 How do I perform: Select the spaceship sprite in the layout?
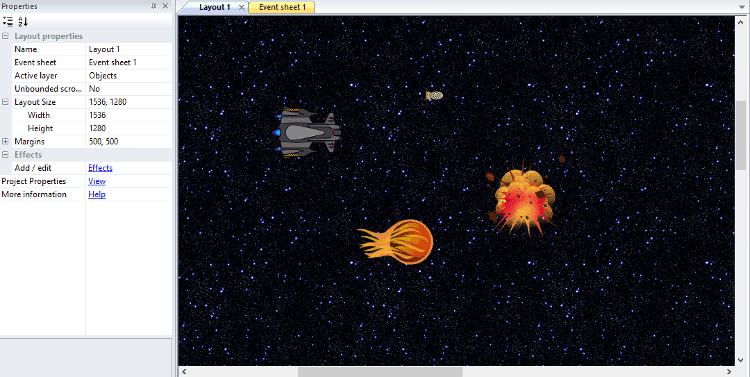click(x=309, y=133)
